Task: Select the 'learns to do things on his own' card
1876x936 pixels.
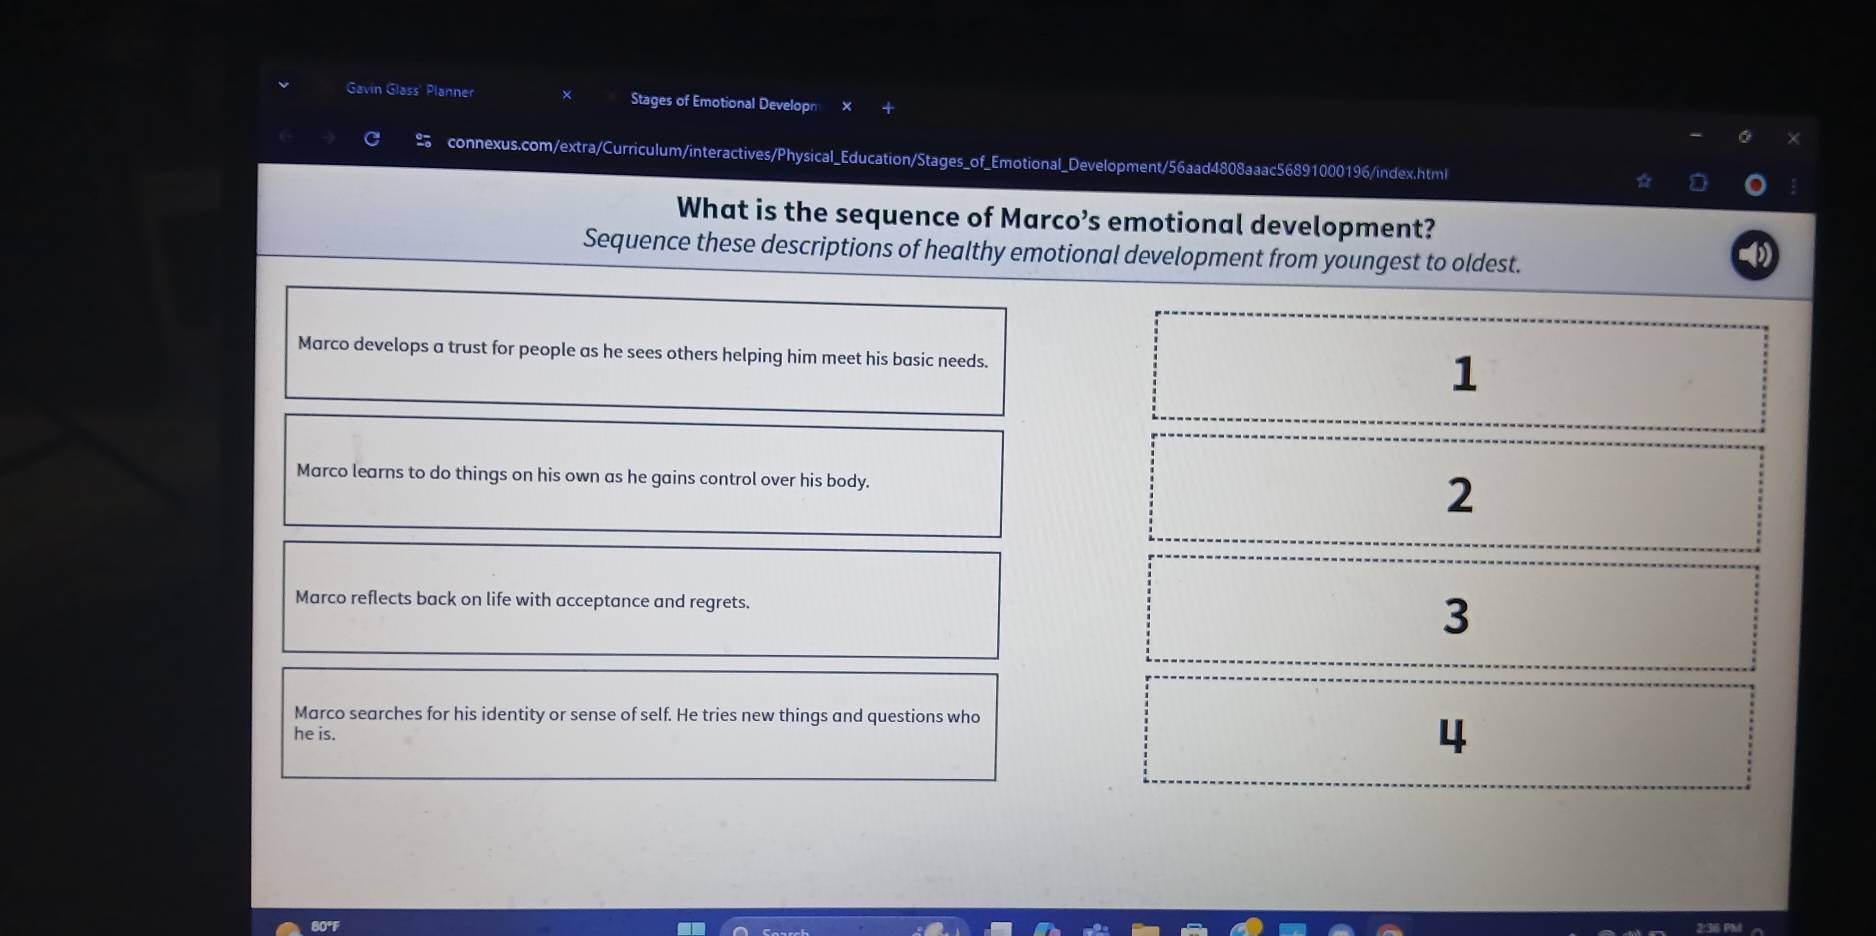Action: point(643,476)
